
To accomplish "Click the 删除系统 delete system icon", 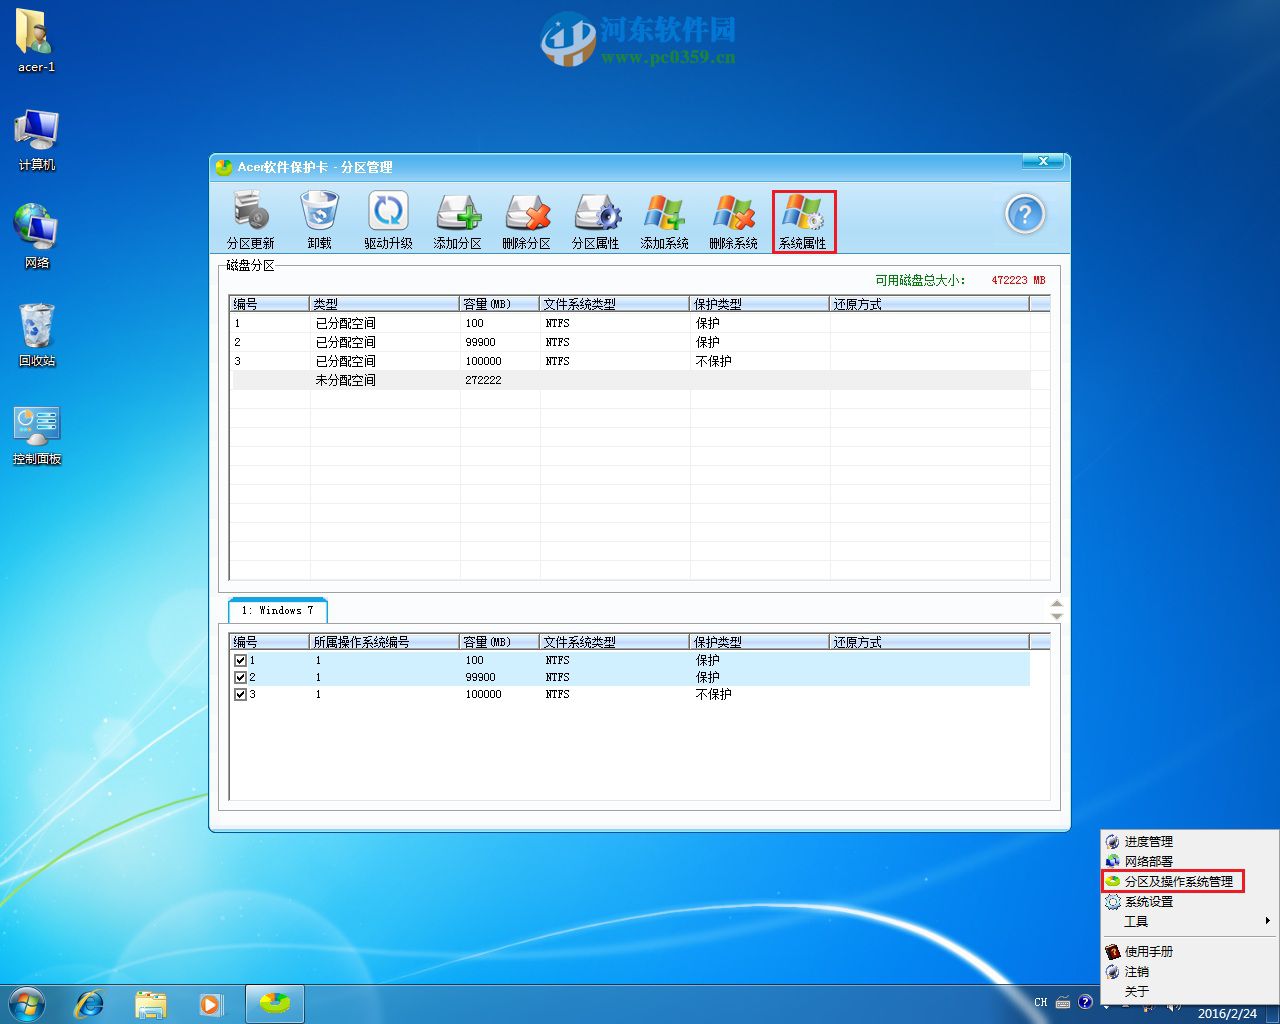I will coord(733,219).
